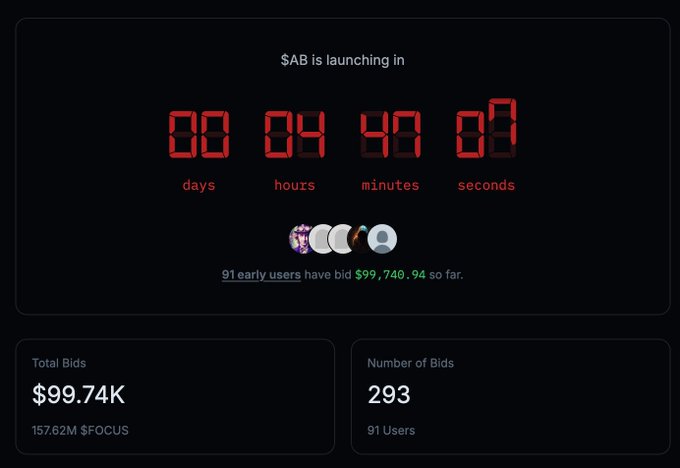Viewport: 680px width, 468px height.
Task: Click the "91 Users" subtext
Action: (x=391, y=430)
